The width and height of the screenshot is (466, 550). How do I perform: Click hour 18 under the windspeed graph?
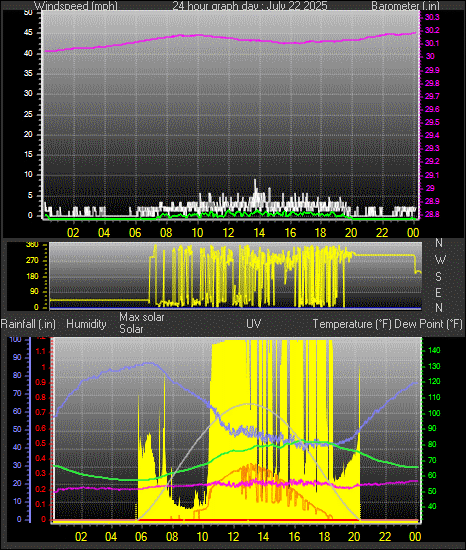click(321, 233)
